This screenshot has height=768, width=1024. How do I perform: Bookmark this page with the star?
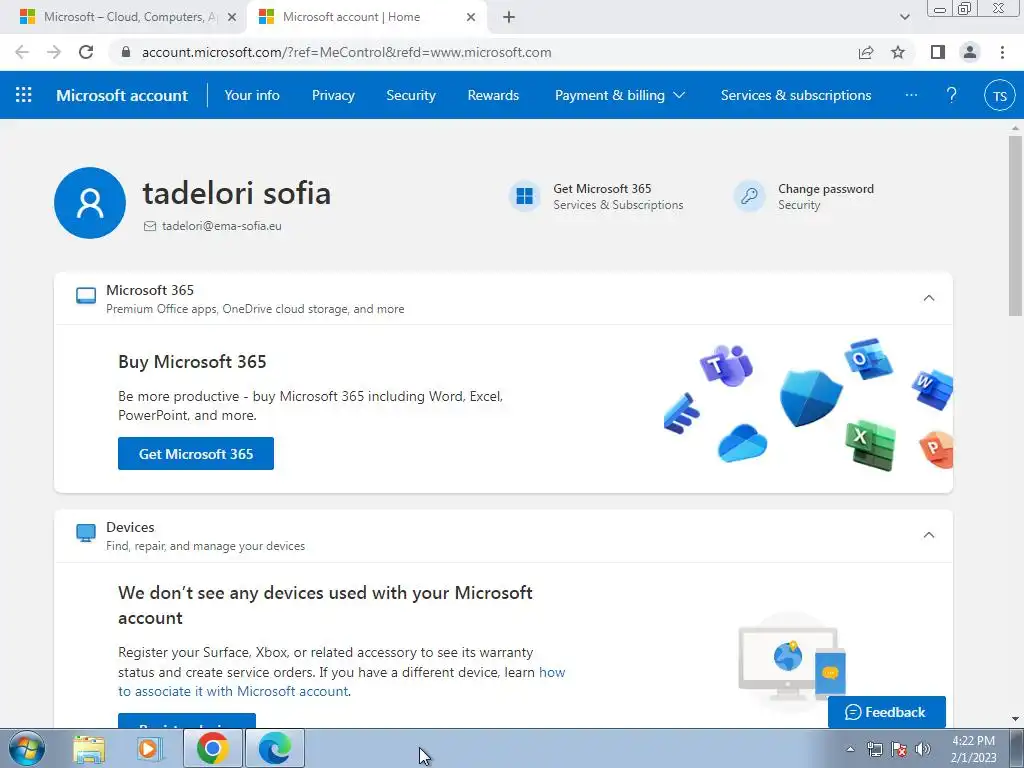click(898, 52)
